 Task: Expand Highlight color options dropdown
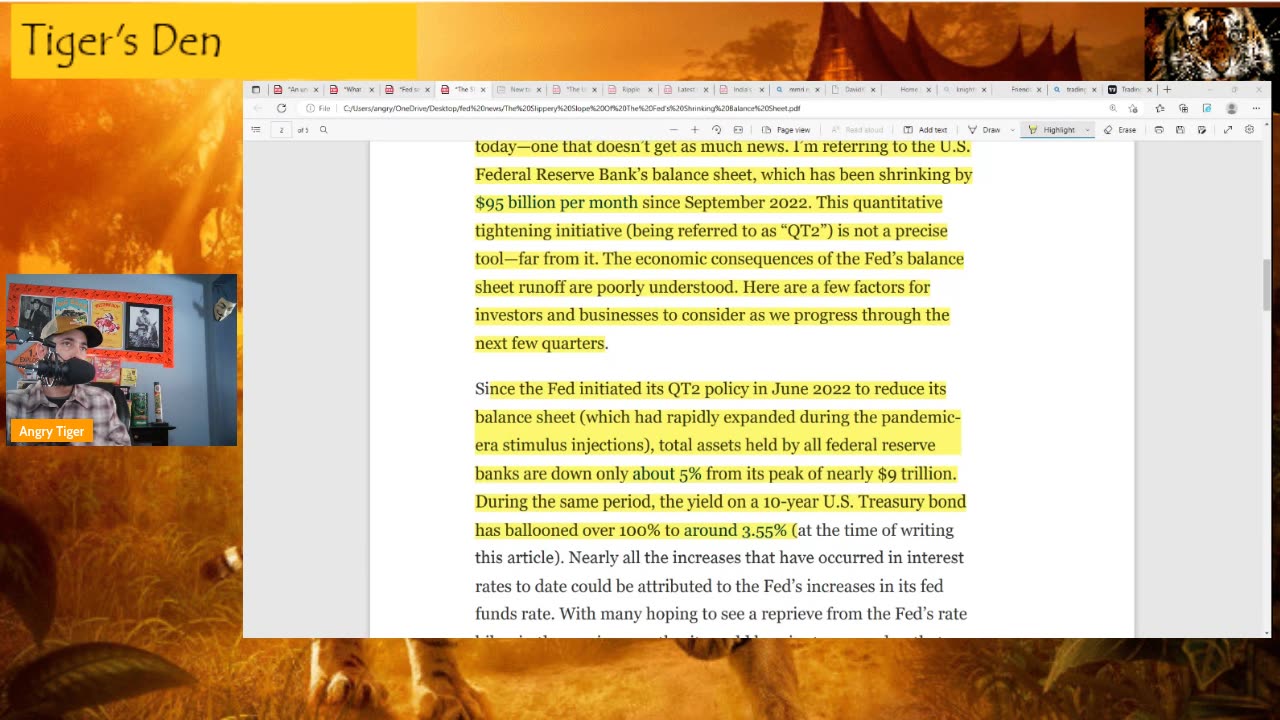1088,130
